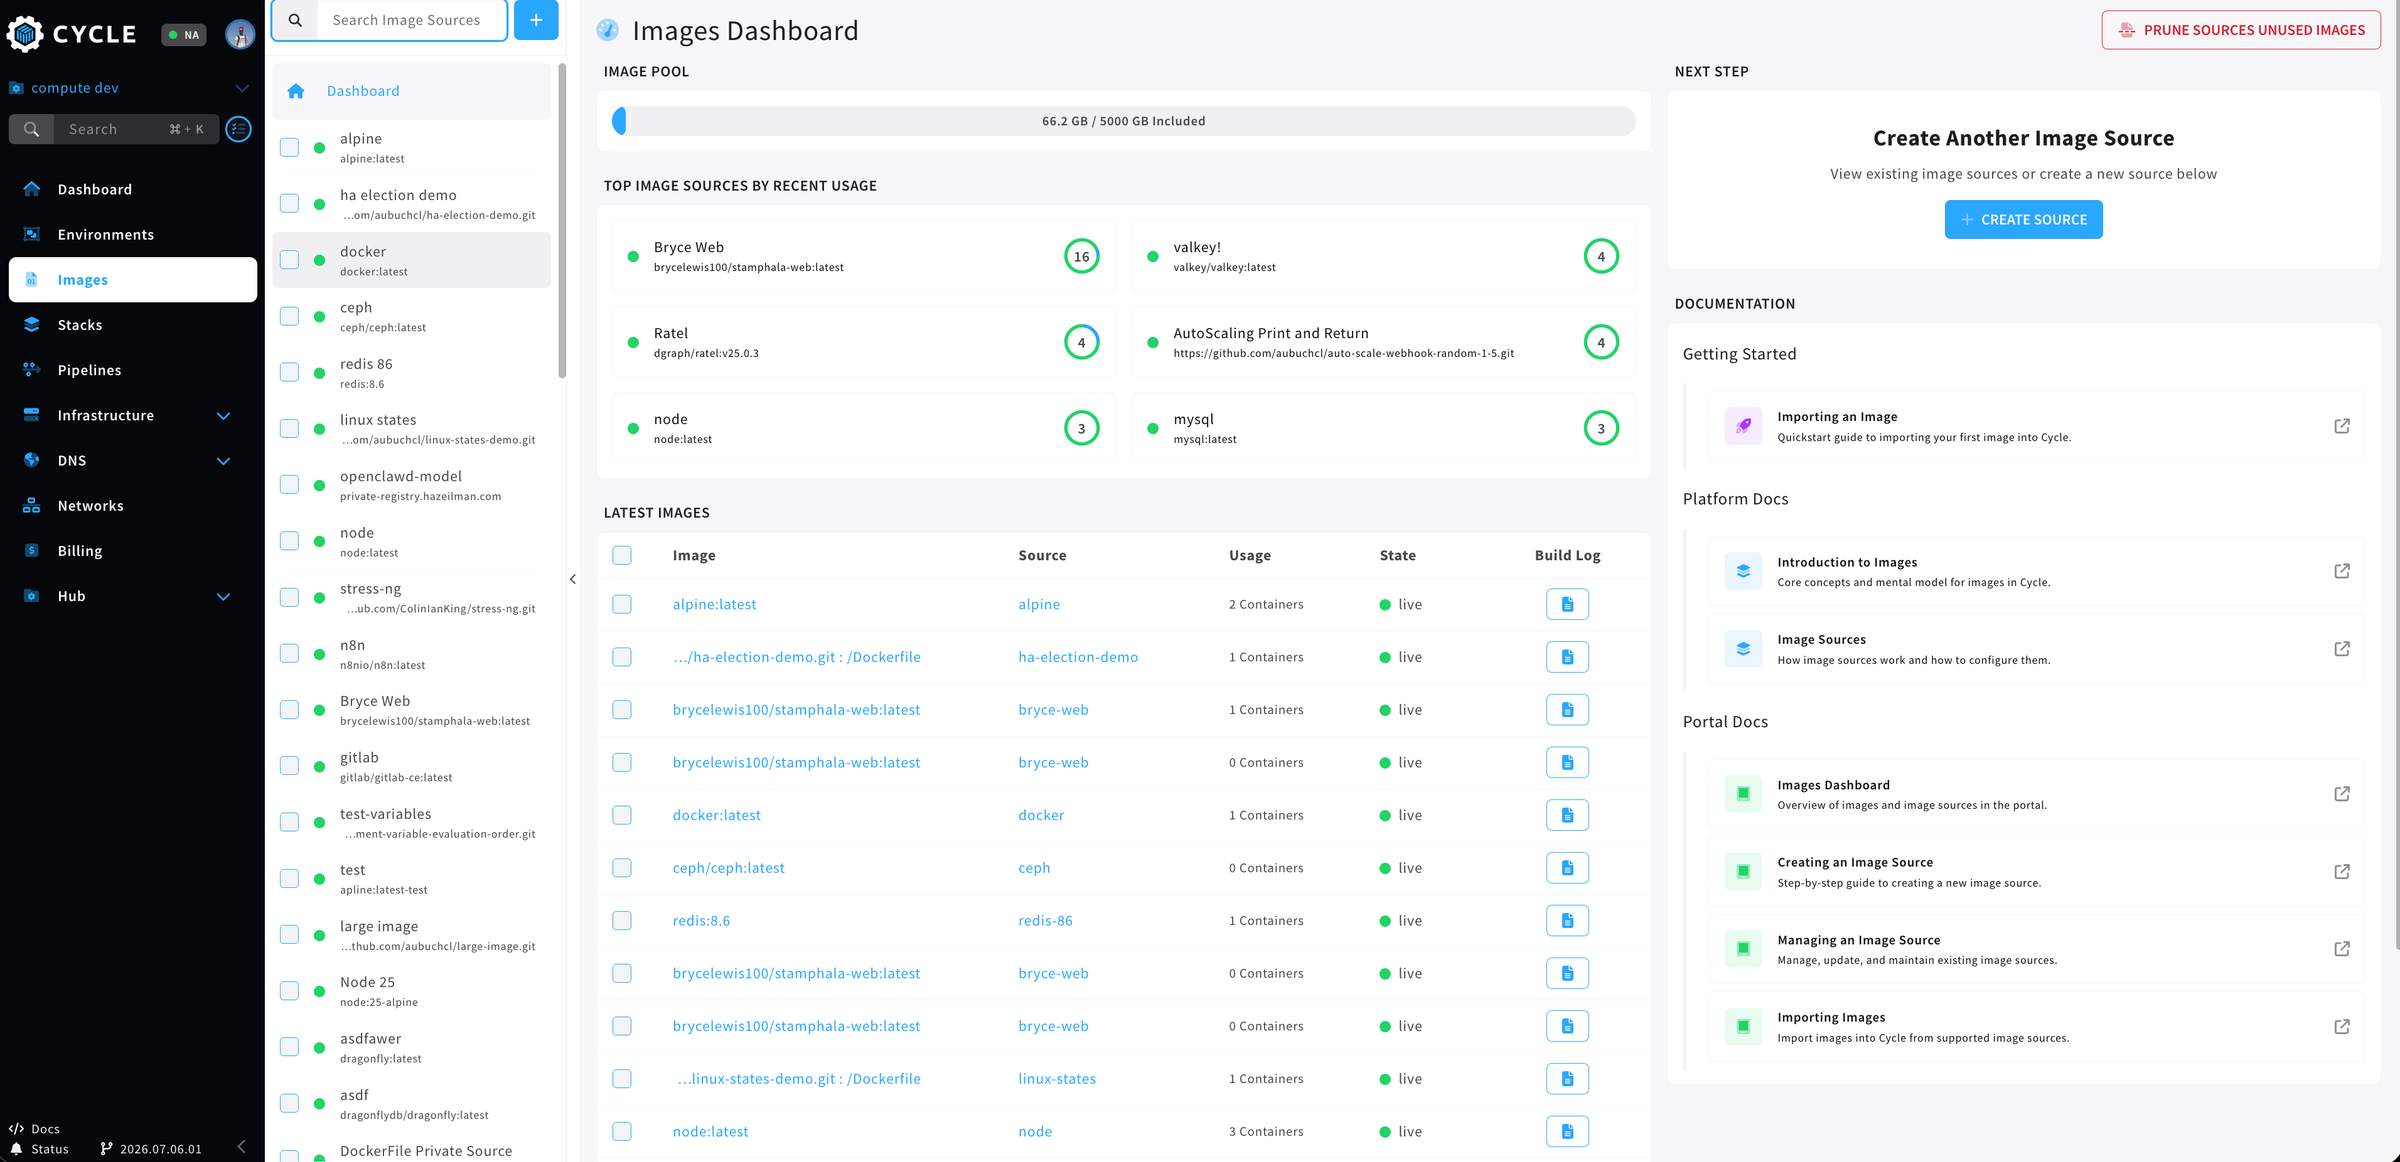Open Creating an Image Source external icon
The image size is (2400, 1162).
[2342, 872]
